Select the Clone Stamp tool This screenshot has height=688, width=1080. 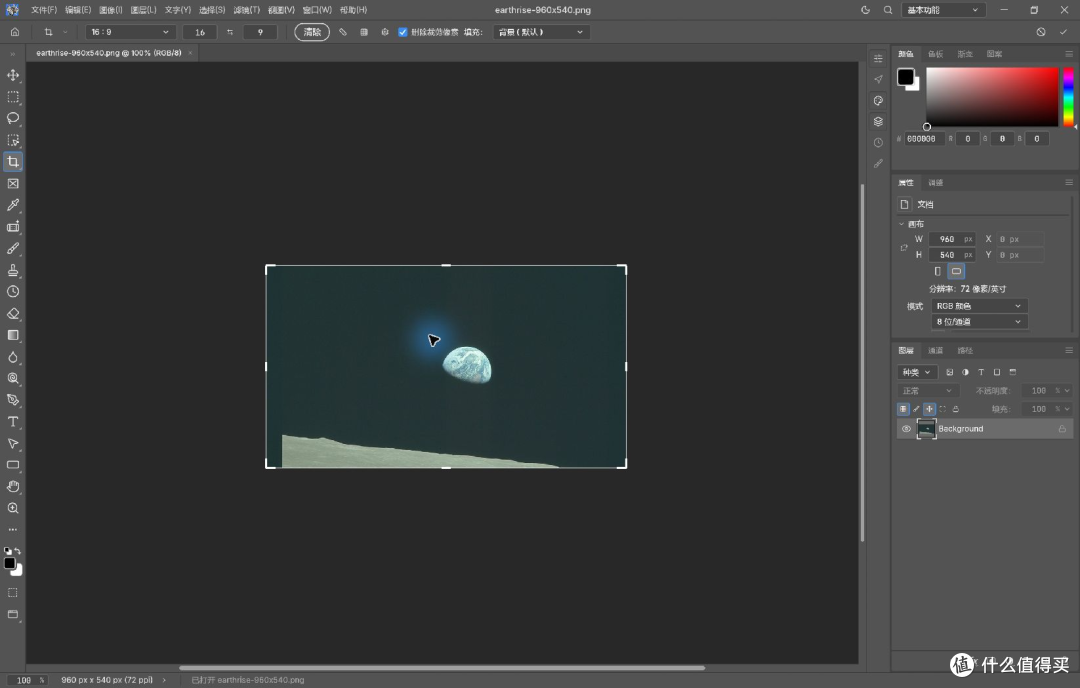coord(13,270)
